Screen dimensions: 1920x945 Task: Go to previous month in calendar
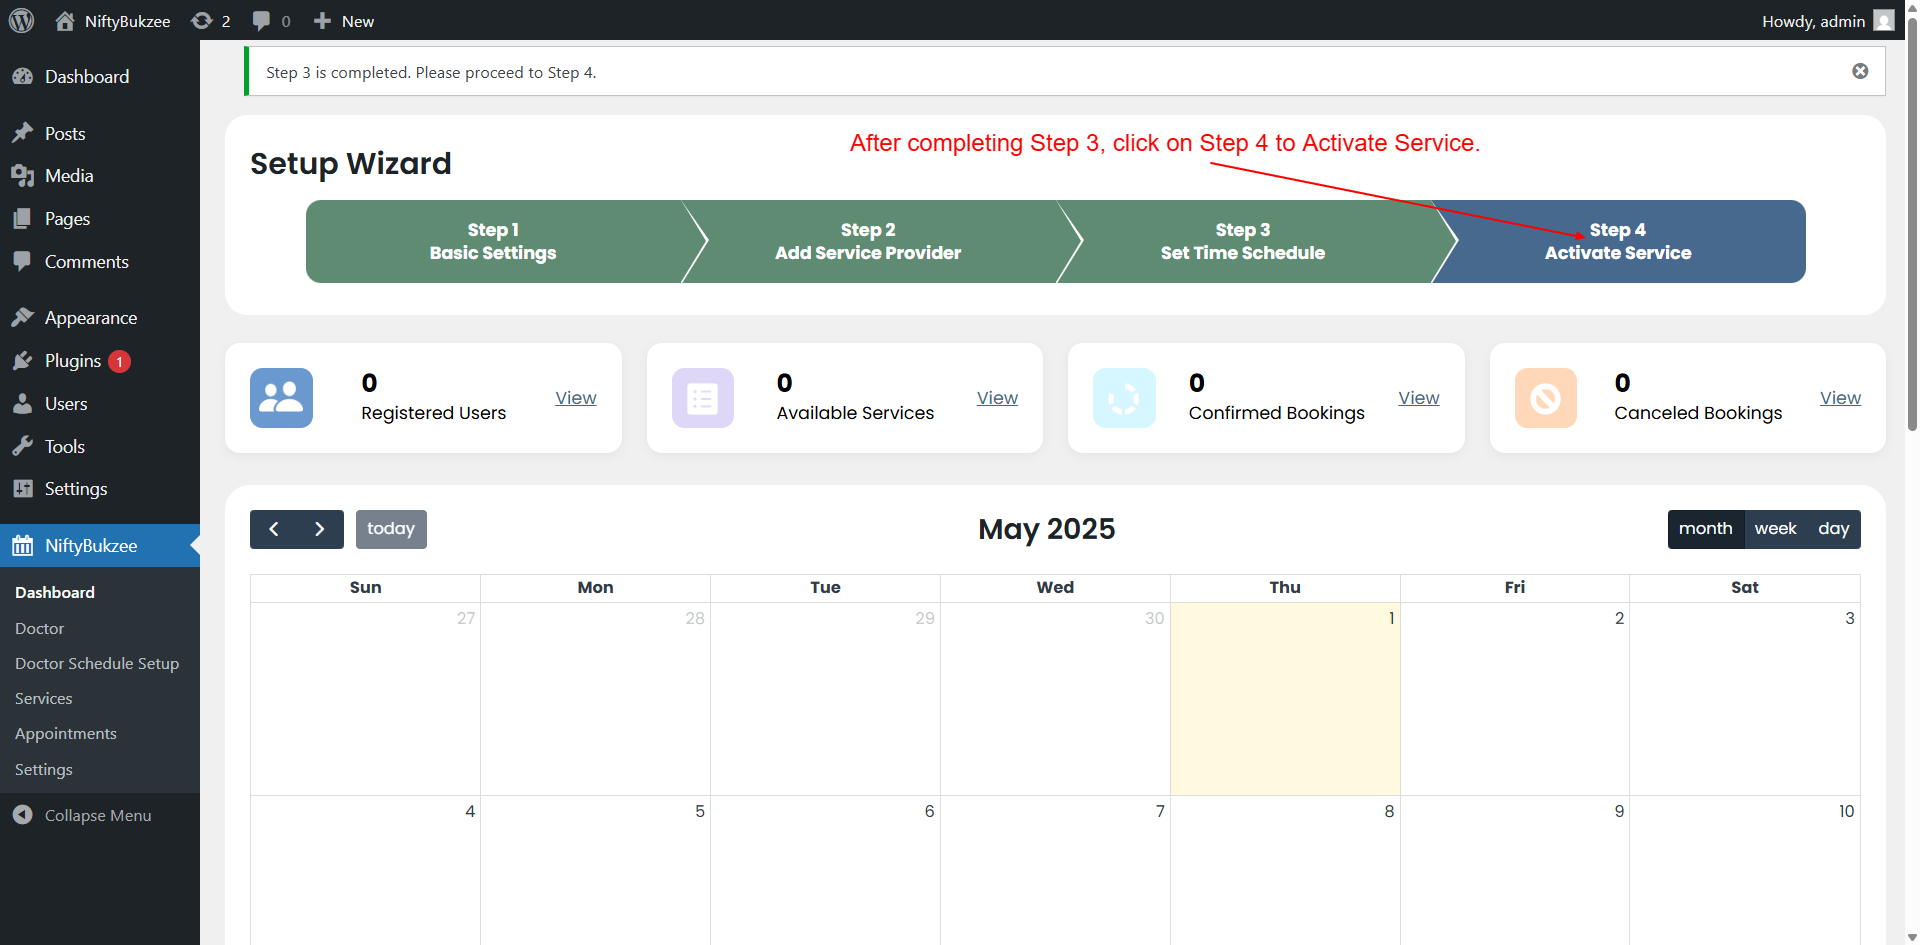274,529
